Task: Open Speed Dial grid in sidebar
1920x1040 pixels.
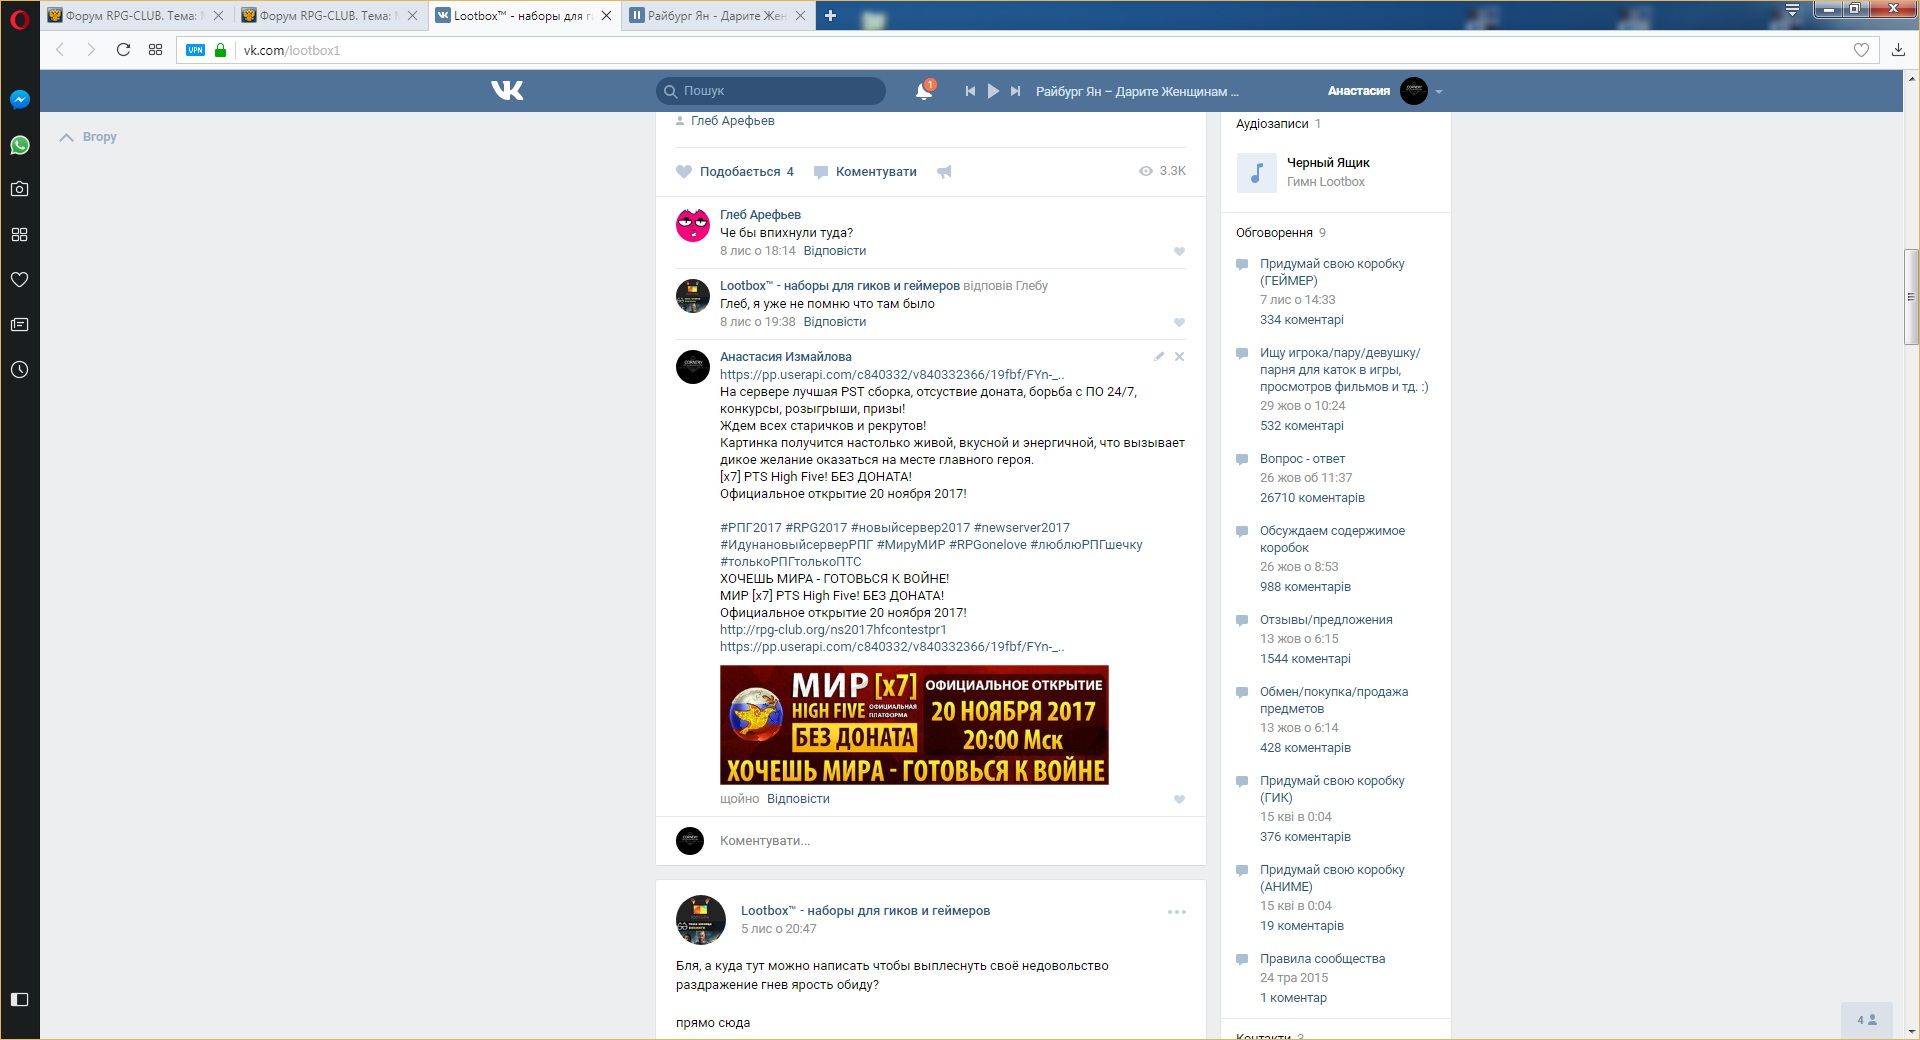Action: (19, 234)
